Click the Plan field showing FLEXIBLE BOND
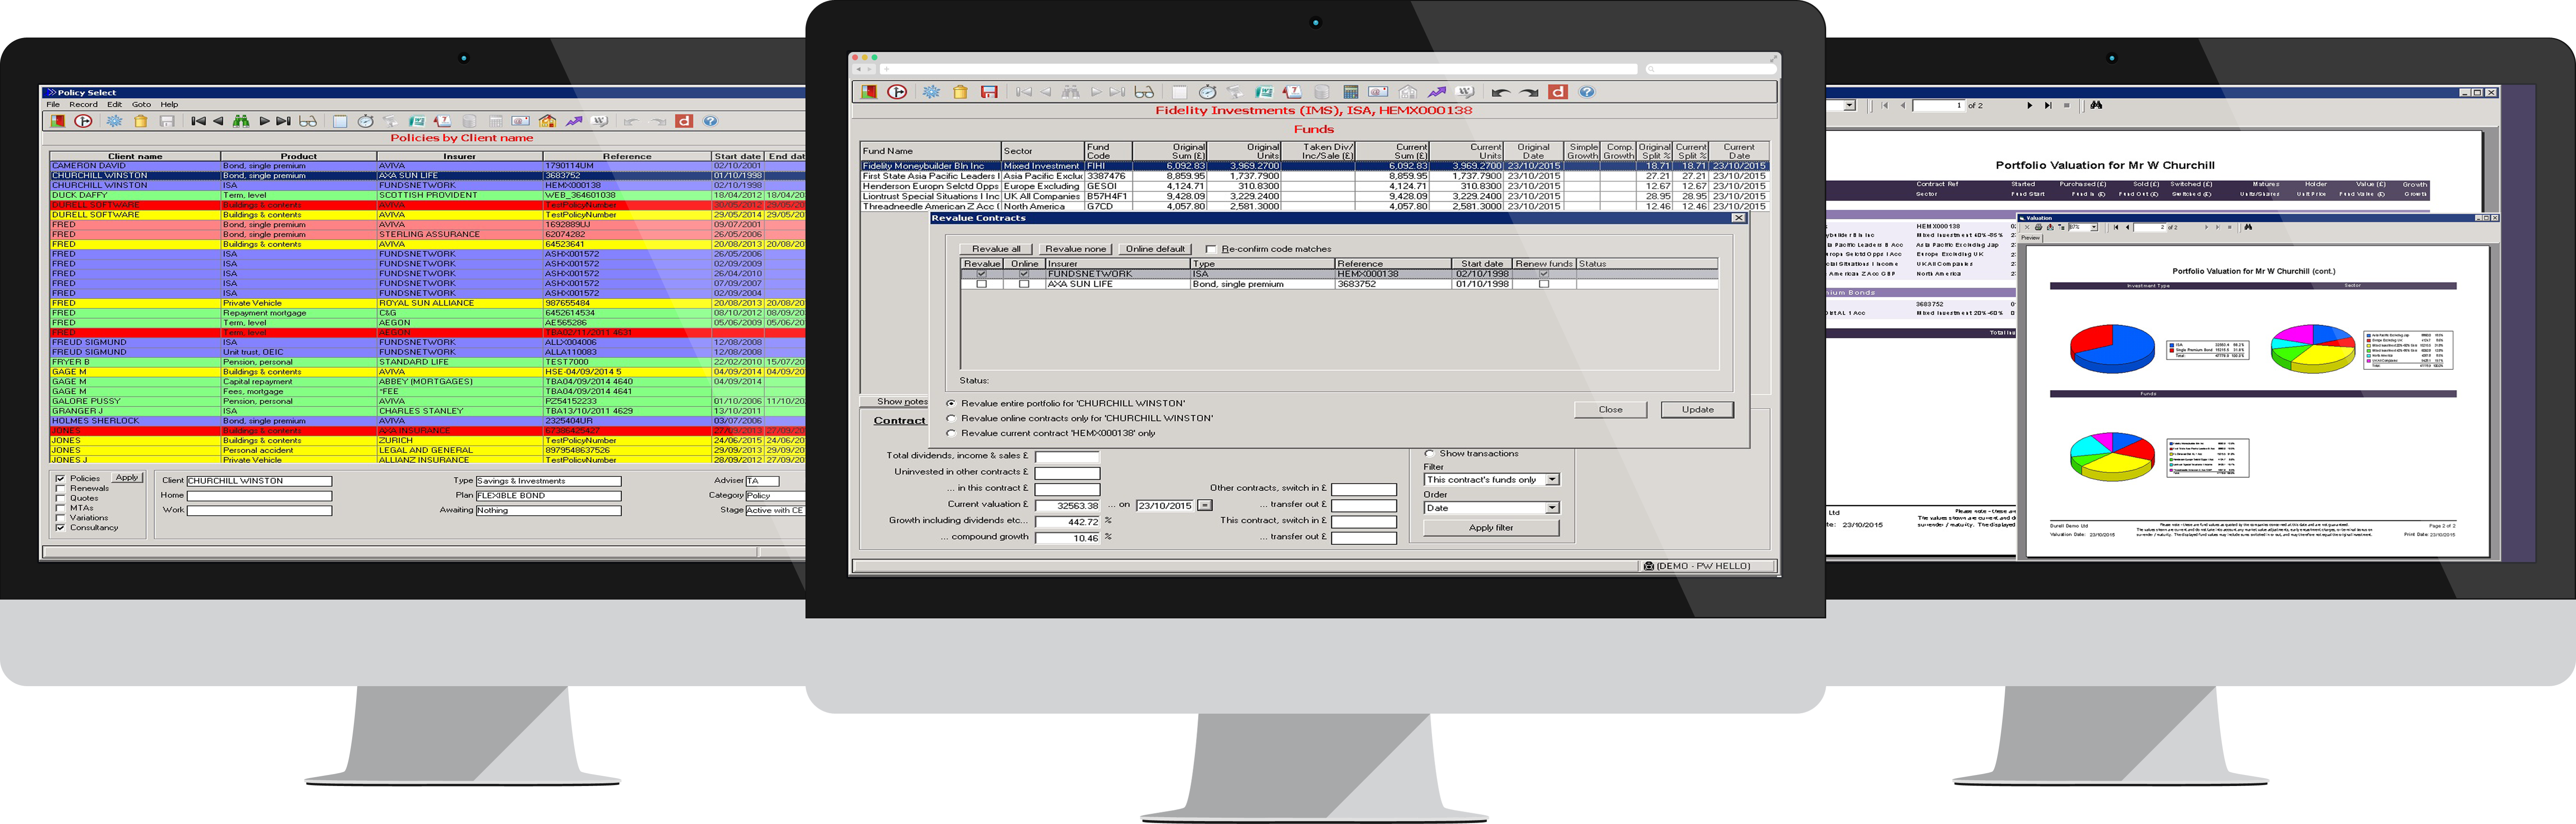The height and width of the screenshot is (824, 2576). click(548, 496)
